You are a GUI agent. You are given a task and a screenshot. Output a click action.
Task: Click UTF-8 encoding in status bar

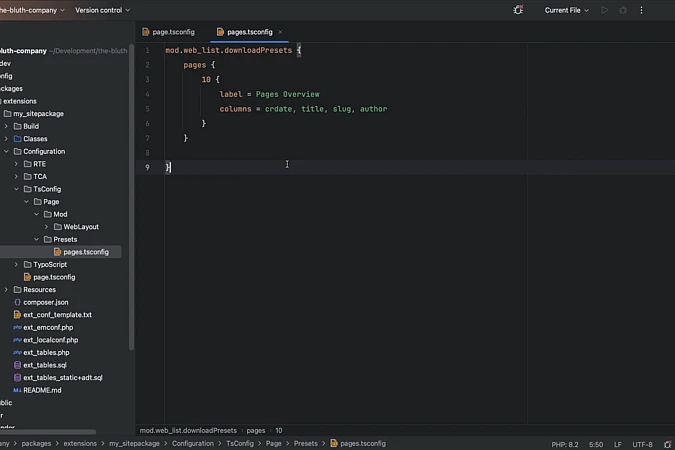[x=642, y=444]
